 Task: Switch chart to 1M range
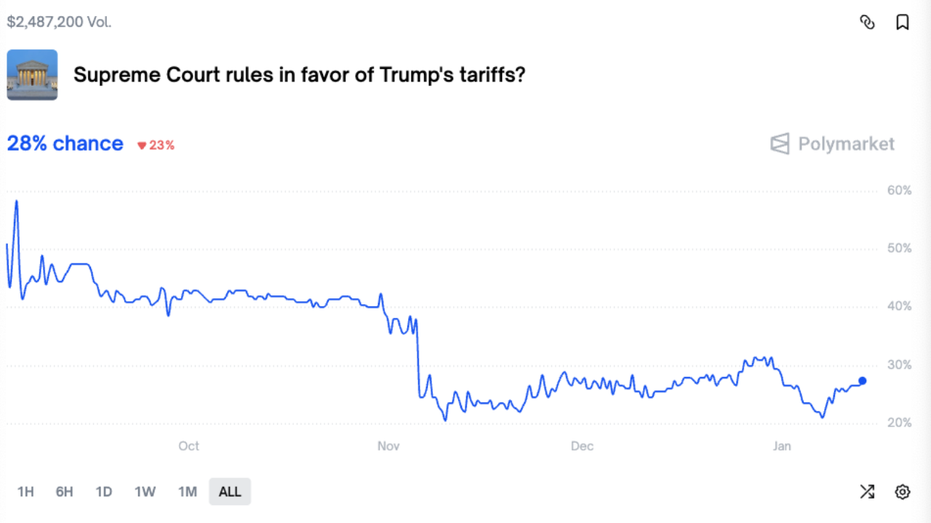[x=187, y=492]
